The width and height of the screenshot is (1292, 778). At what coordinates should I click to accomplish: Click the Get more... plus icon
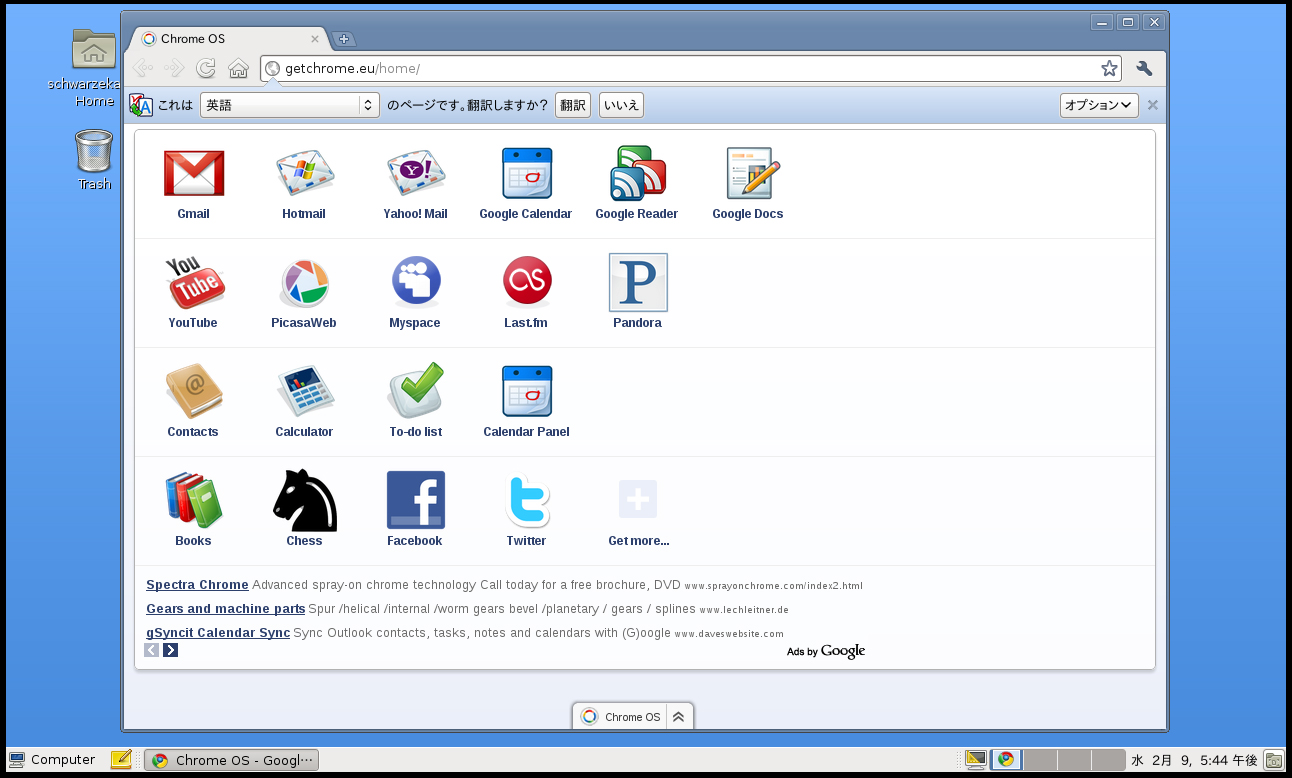638,499
